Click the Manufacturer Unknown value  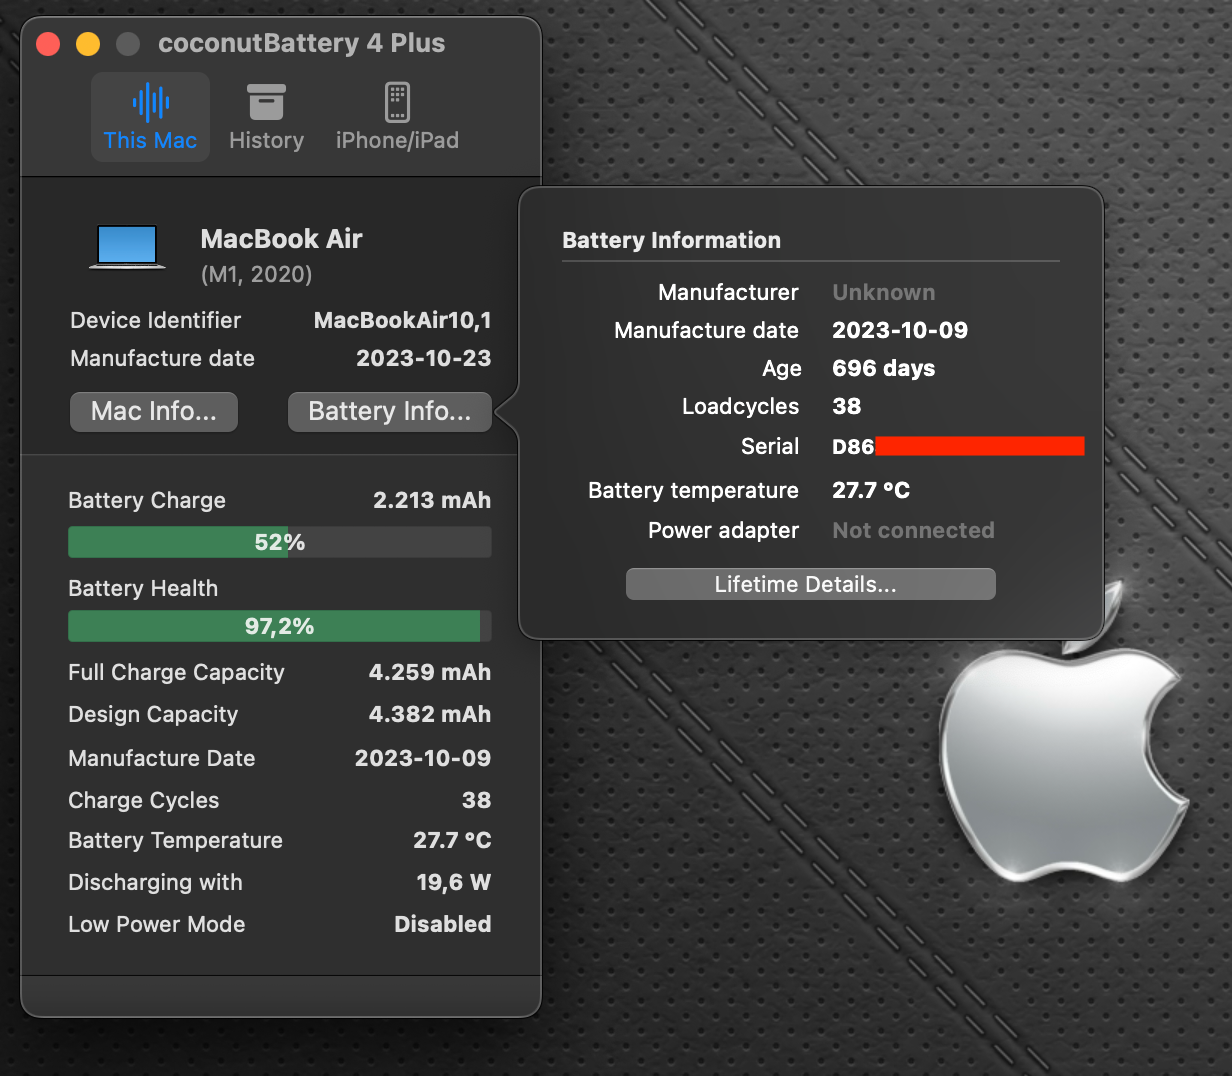[x=884, y=292]
